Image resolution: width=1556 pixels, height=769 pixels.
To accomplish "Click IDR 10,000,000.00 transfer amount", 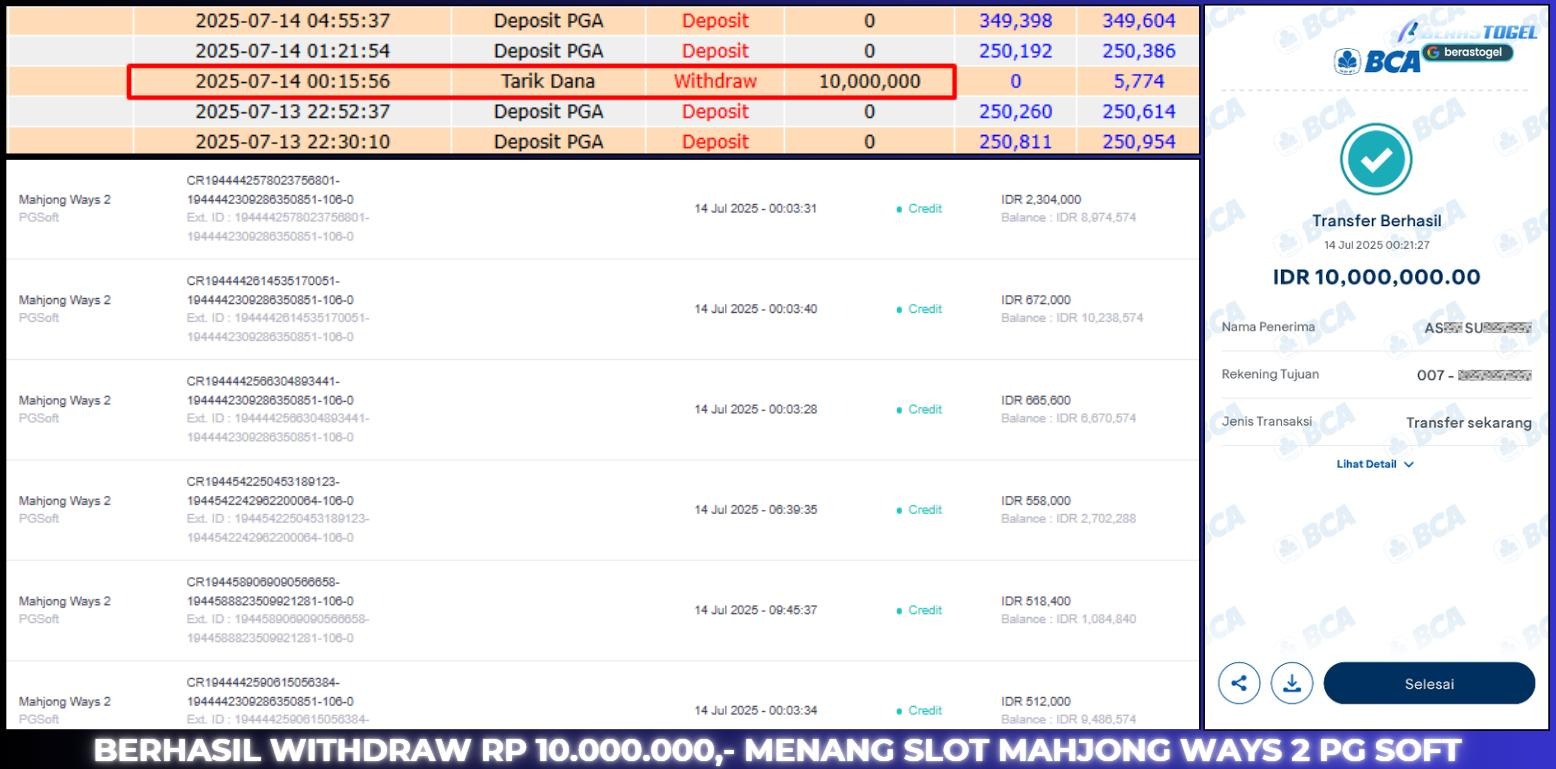I will point(1376,277).
